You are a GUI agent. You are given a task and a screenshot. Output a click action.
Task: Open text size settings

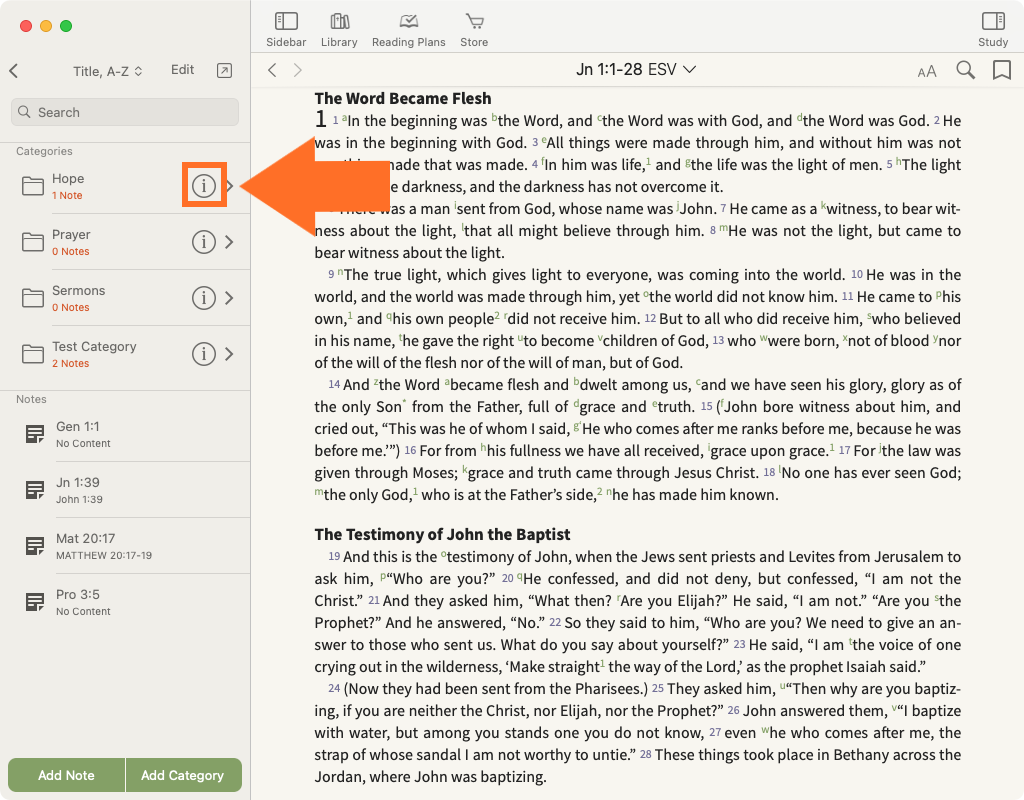click(927, 71)
